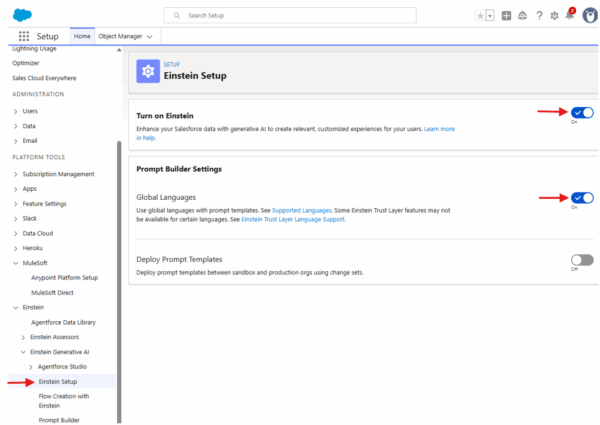Open the Salesforce Help question mark icon
This screenshot has height=425, width=600.
pos(539,16)
